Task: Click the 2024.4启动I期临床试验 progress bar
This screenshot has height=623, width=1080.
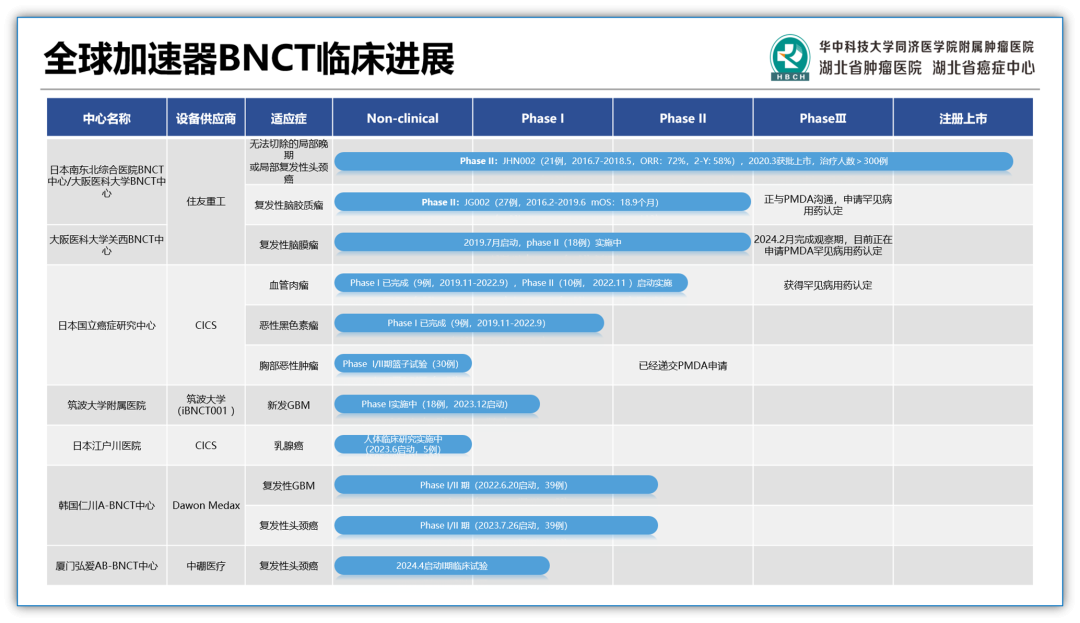Action: 441,566
